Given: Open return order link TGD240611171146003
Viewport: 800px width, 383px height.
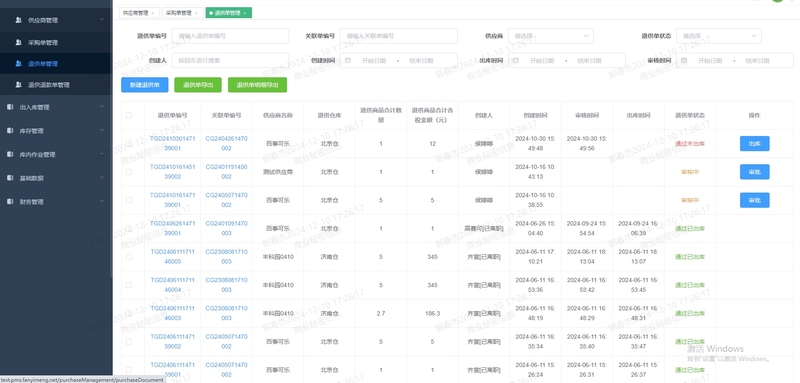Looking at the screenshot, I should (x=172, y=313).
